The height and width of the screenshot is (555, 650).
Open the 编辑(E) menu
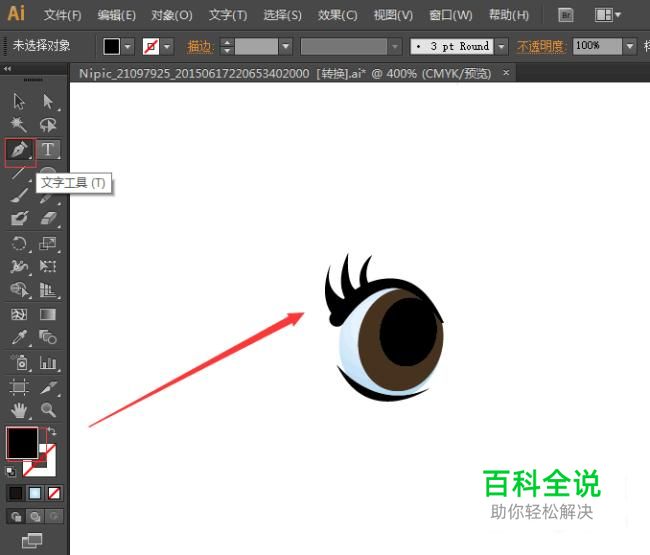click(x=116, y=15)
